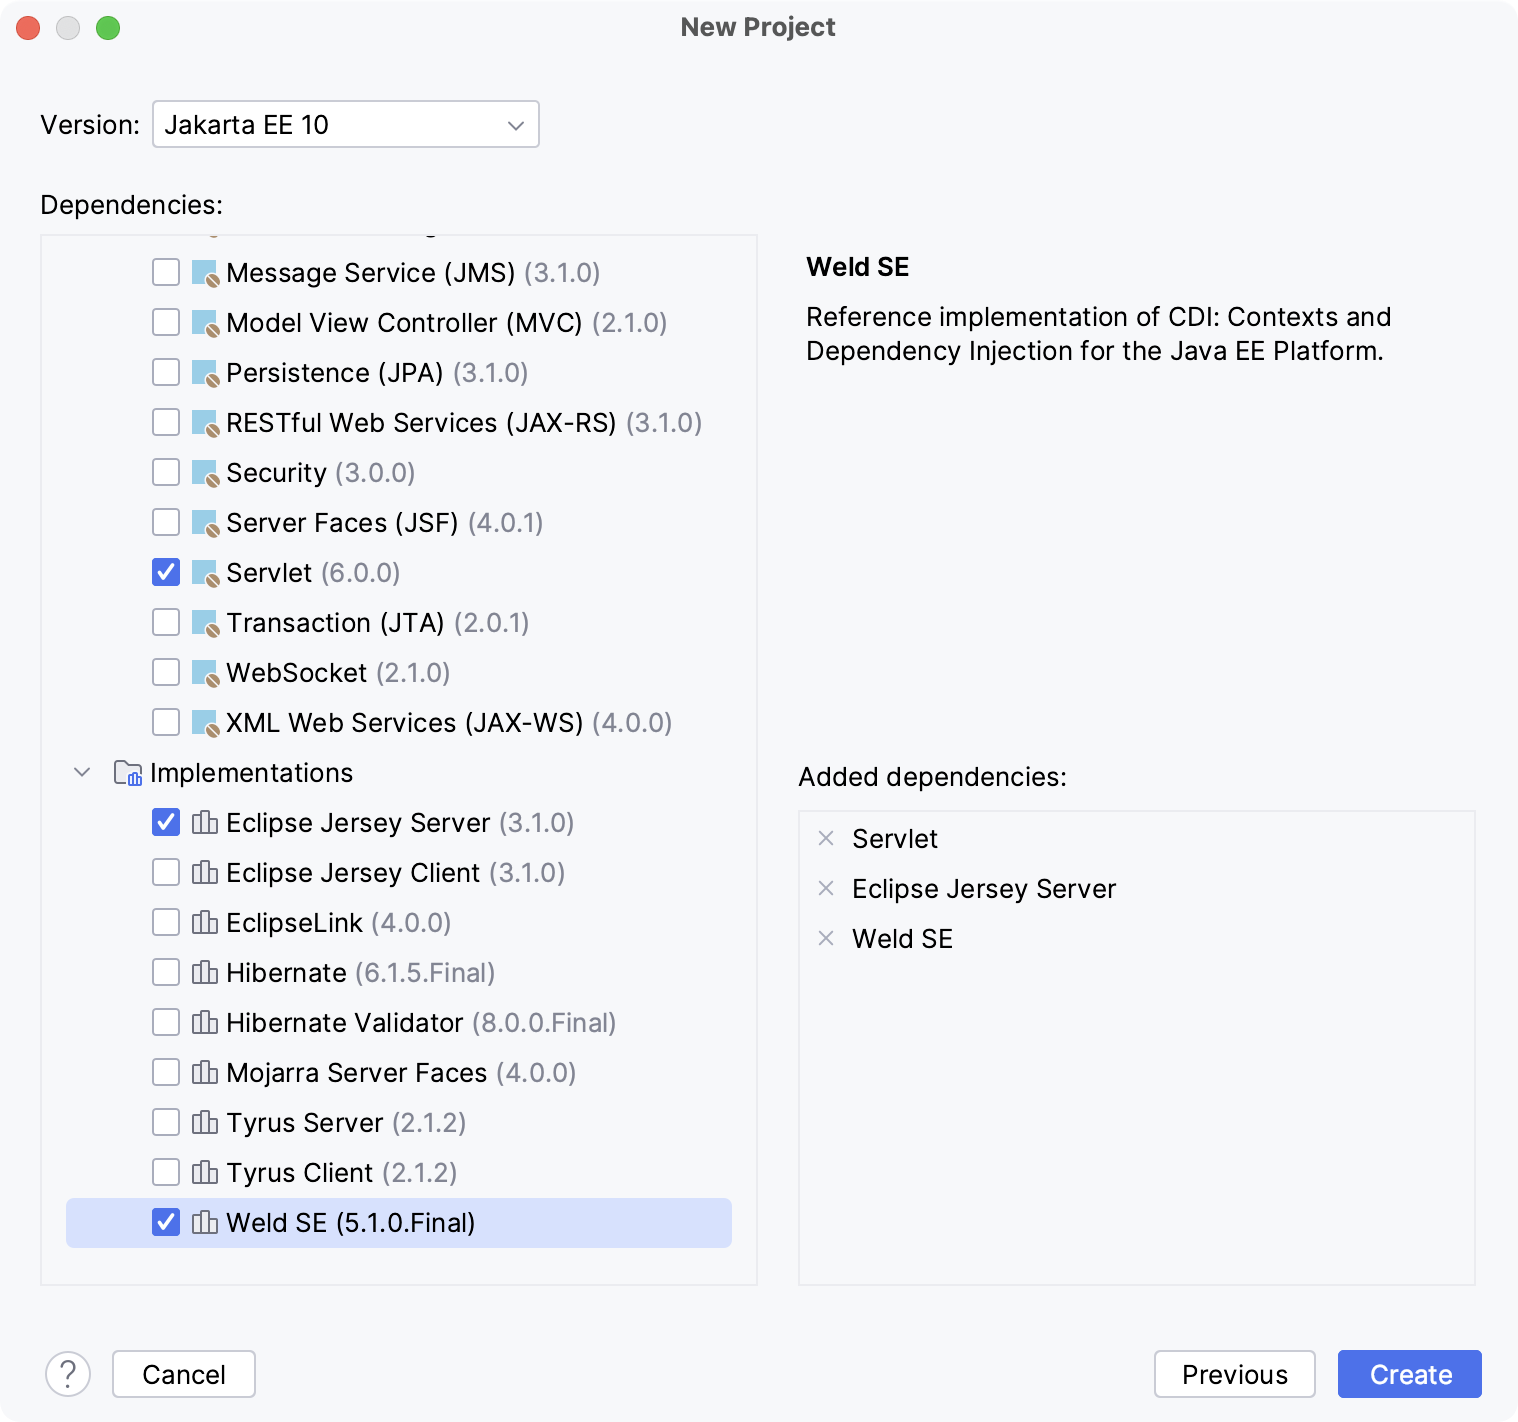Collapse the Implementations tree node

82,772
